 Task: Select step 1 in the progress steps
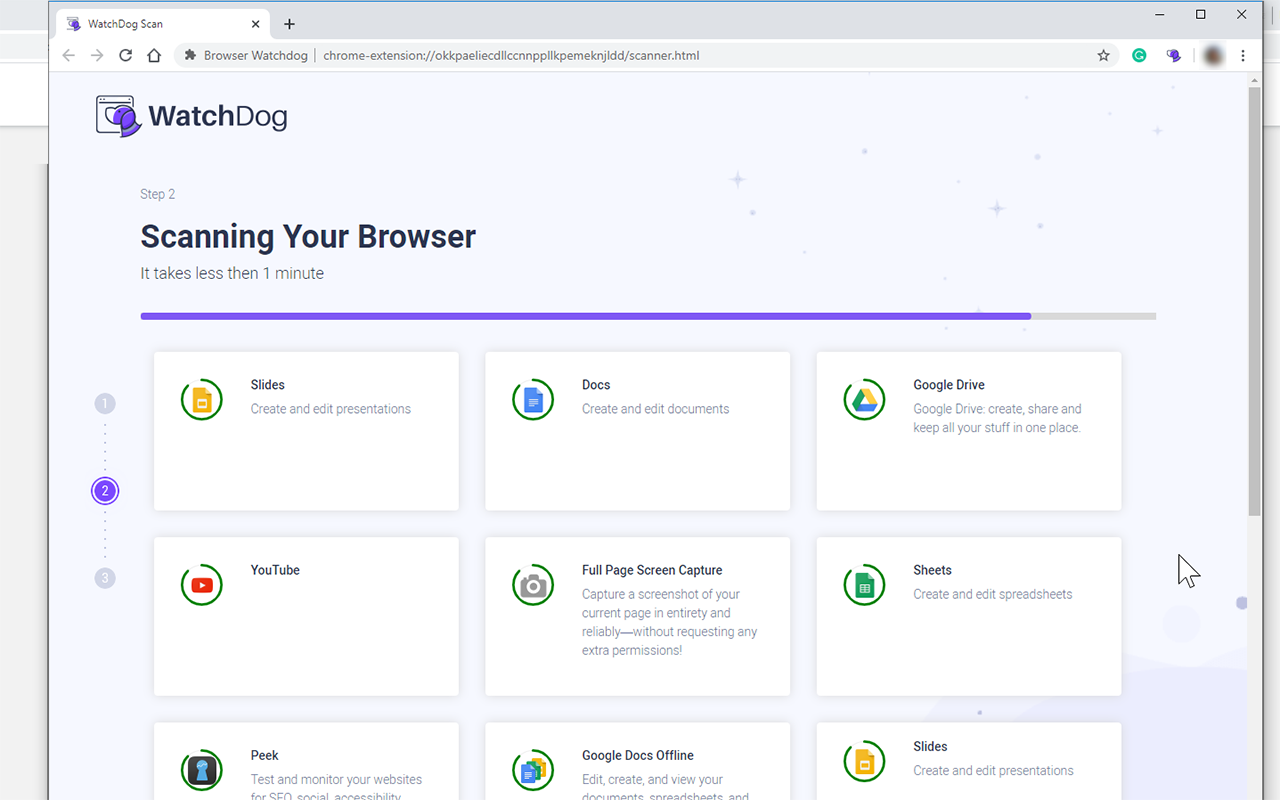point(105,403)
